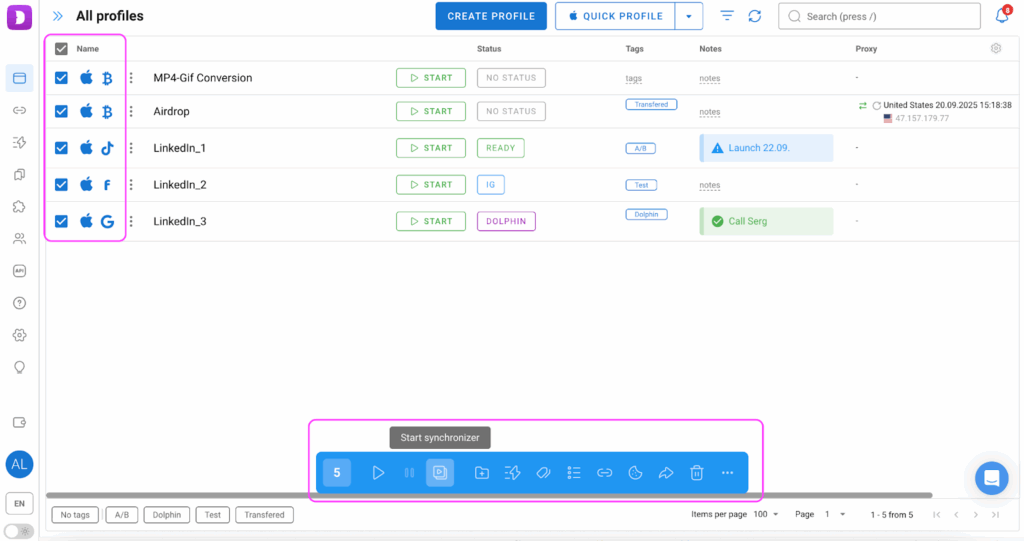Click the share arrow icon in bulk toolbar
1024x541 pixels.
666,473
